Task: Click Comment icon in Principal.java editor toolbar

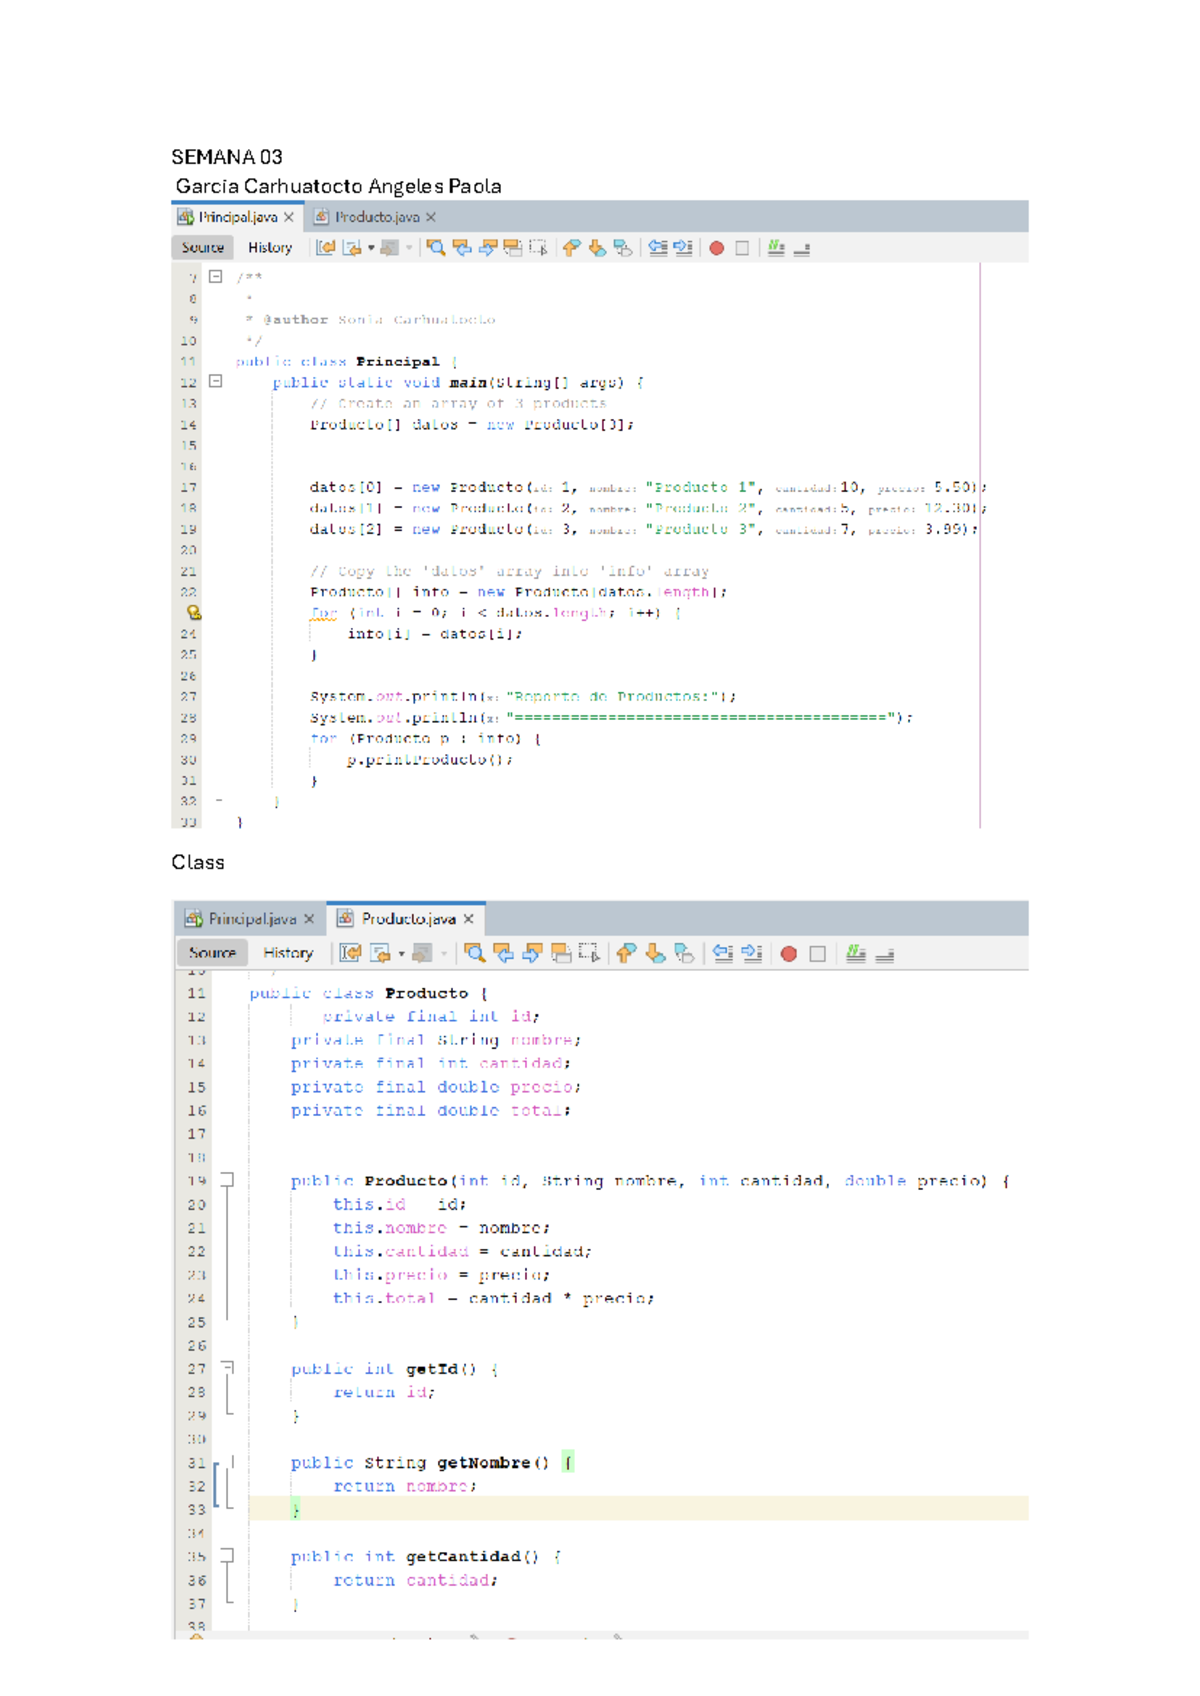Action: click(x=776, y=248)
